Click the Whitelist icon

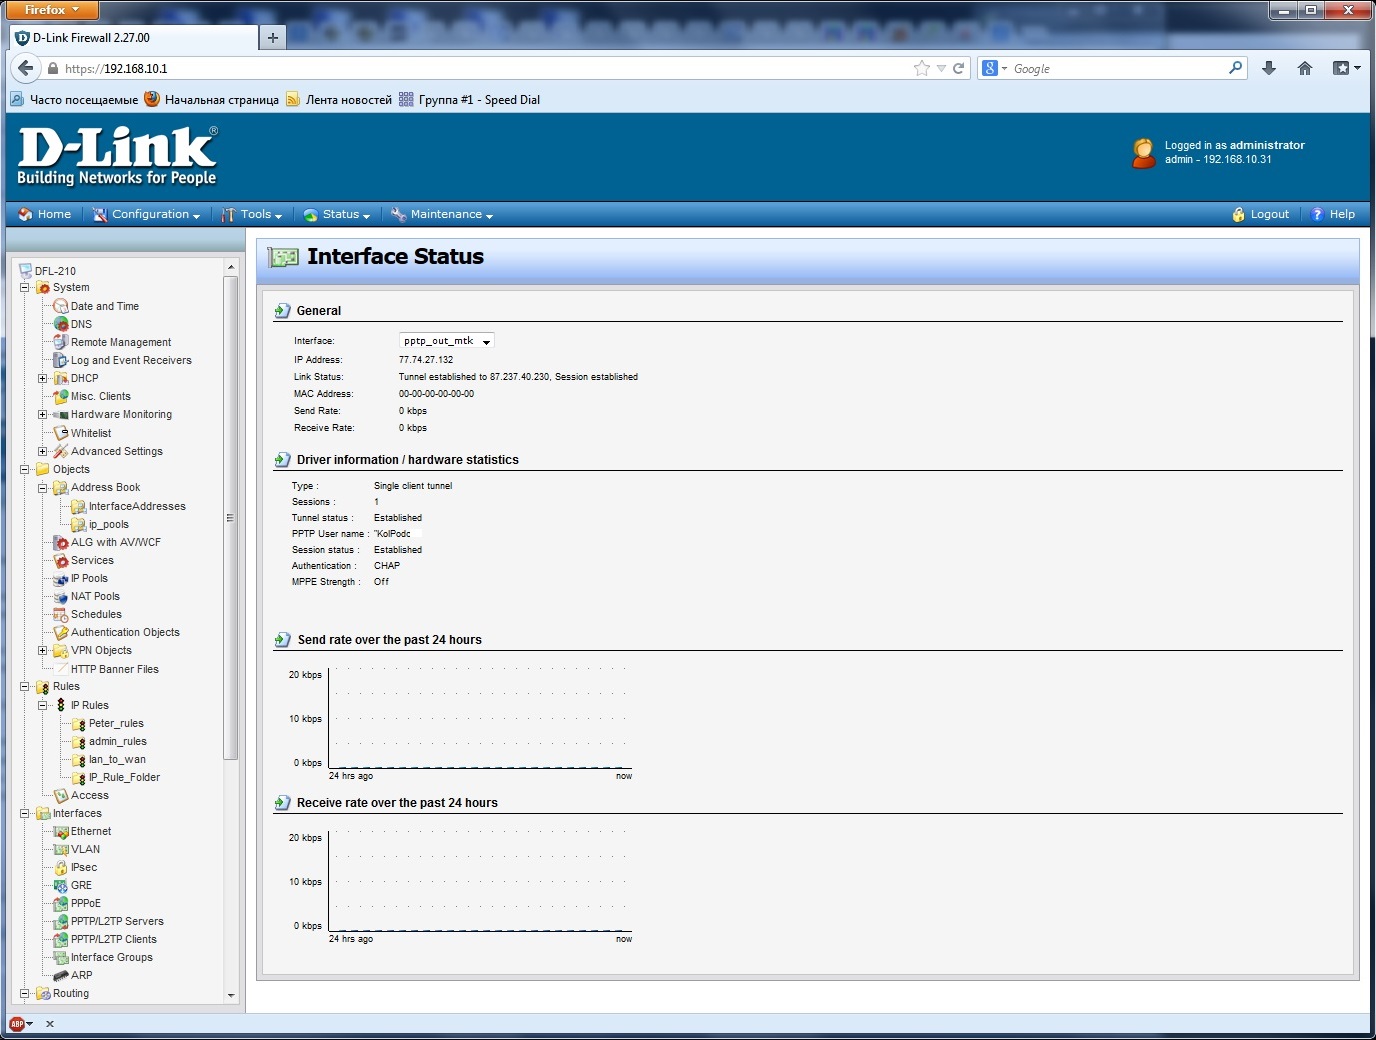tap(61, 433)
